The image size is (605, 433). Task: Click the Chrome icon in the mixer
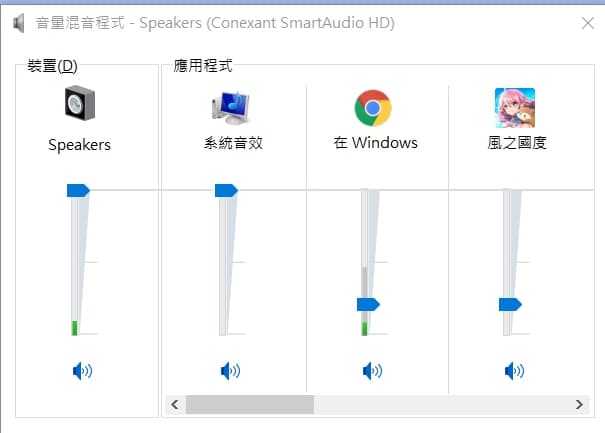point(373,107)
